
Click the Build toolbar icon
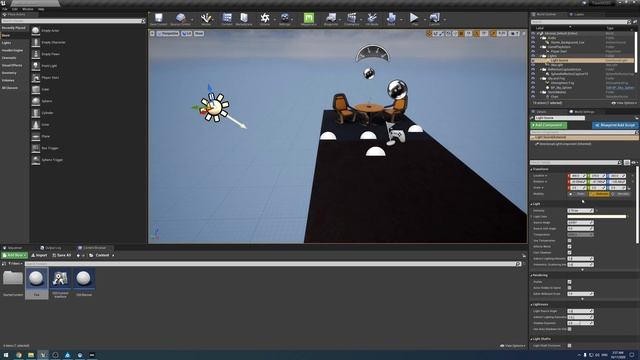391,18
